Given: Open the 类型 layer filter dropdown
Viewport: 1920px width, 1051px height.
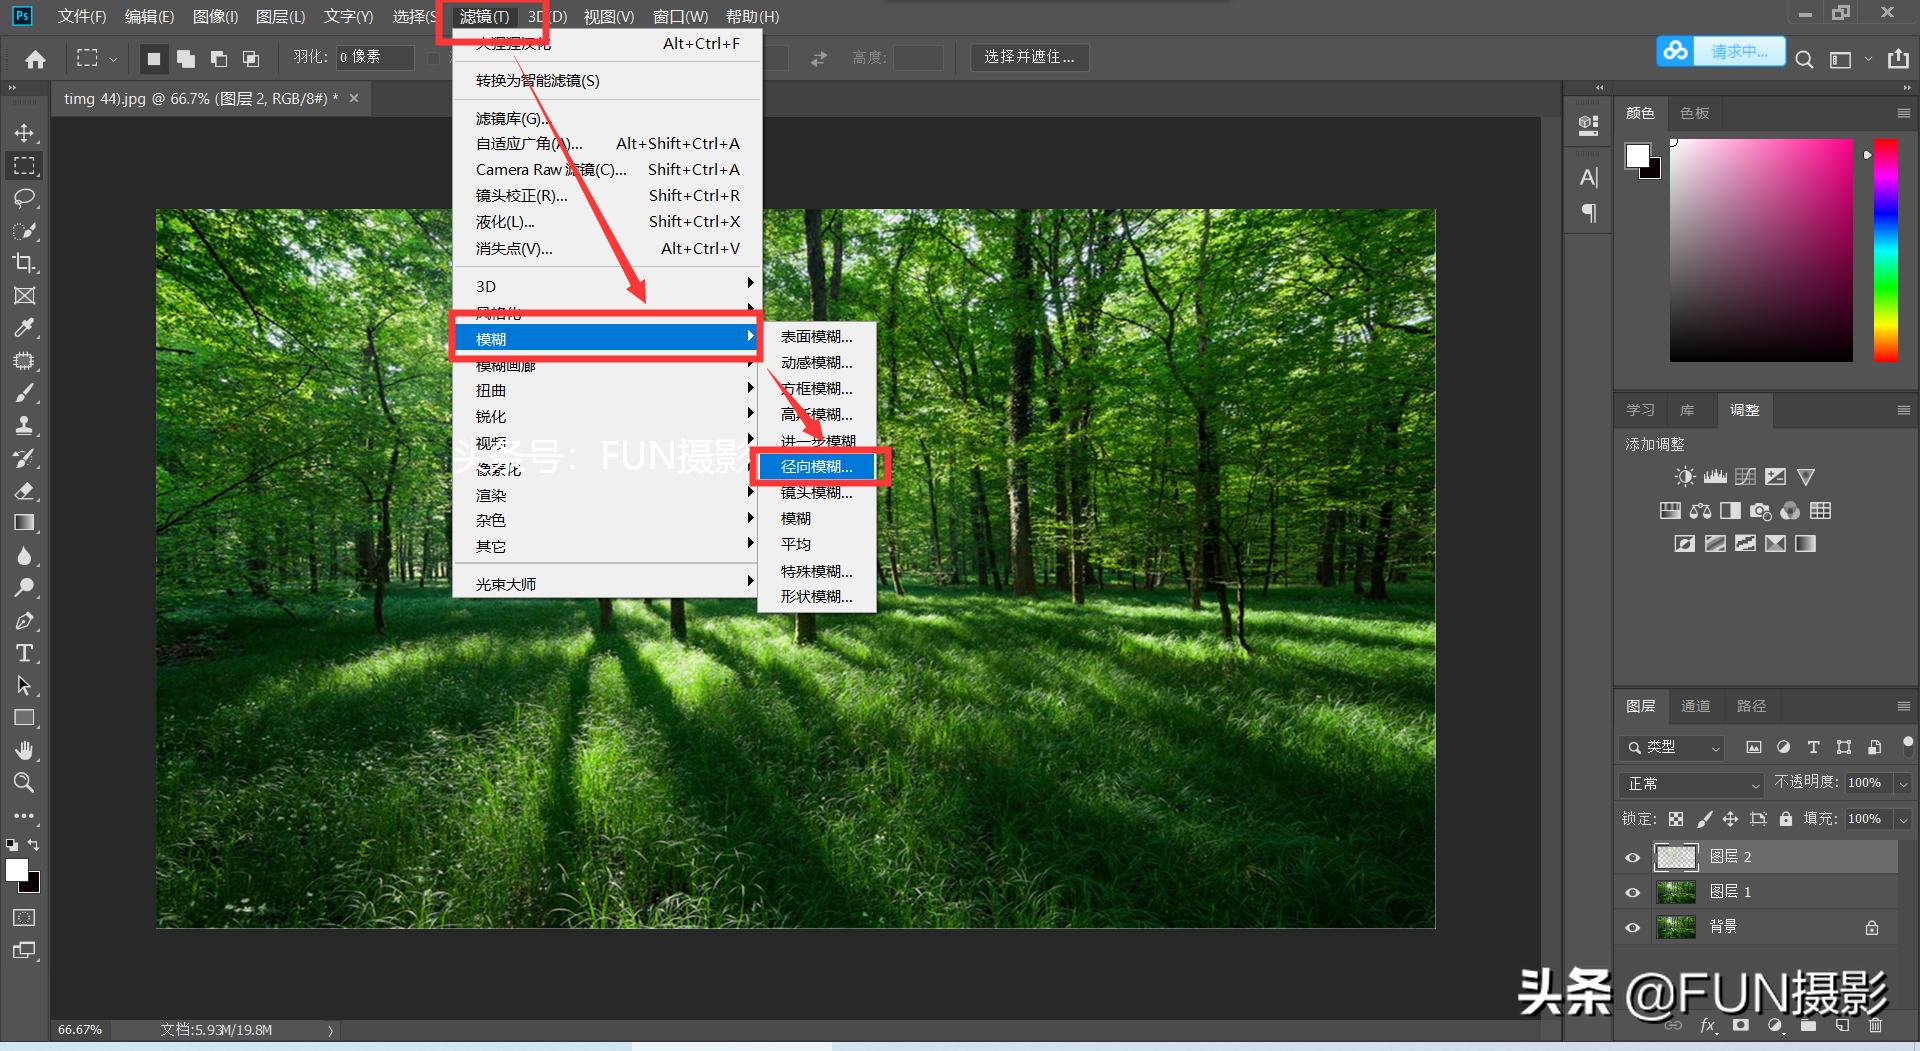Looking at the screenshot, I should tap(1671, 747).
